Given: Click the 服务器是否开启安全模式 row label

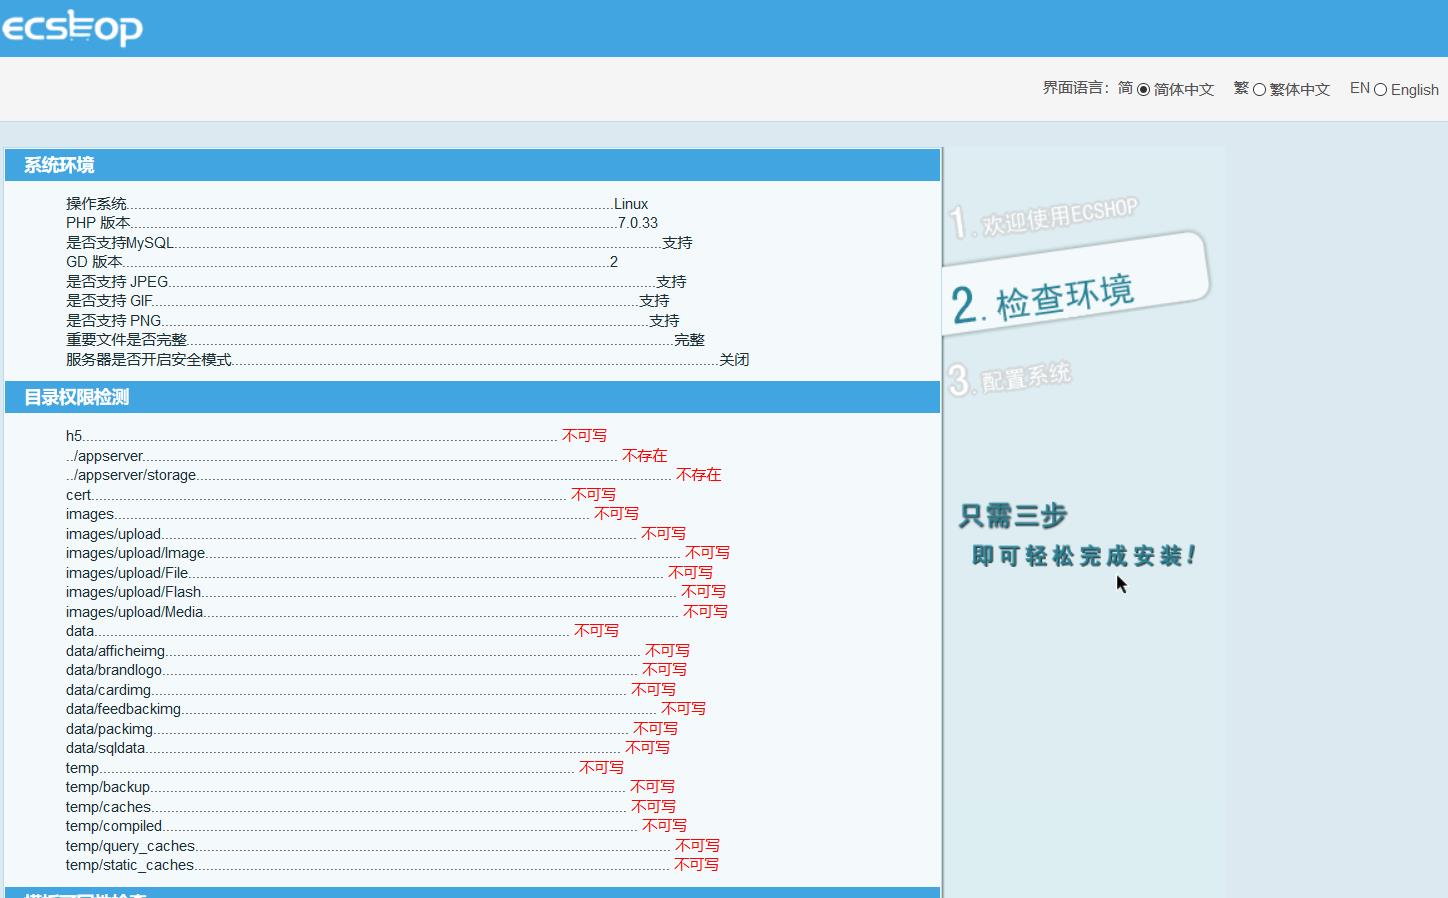Looking at the screenshot, I should [x=149, y=360].
